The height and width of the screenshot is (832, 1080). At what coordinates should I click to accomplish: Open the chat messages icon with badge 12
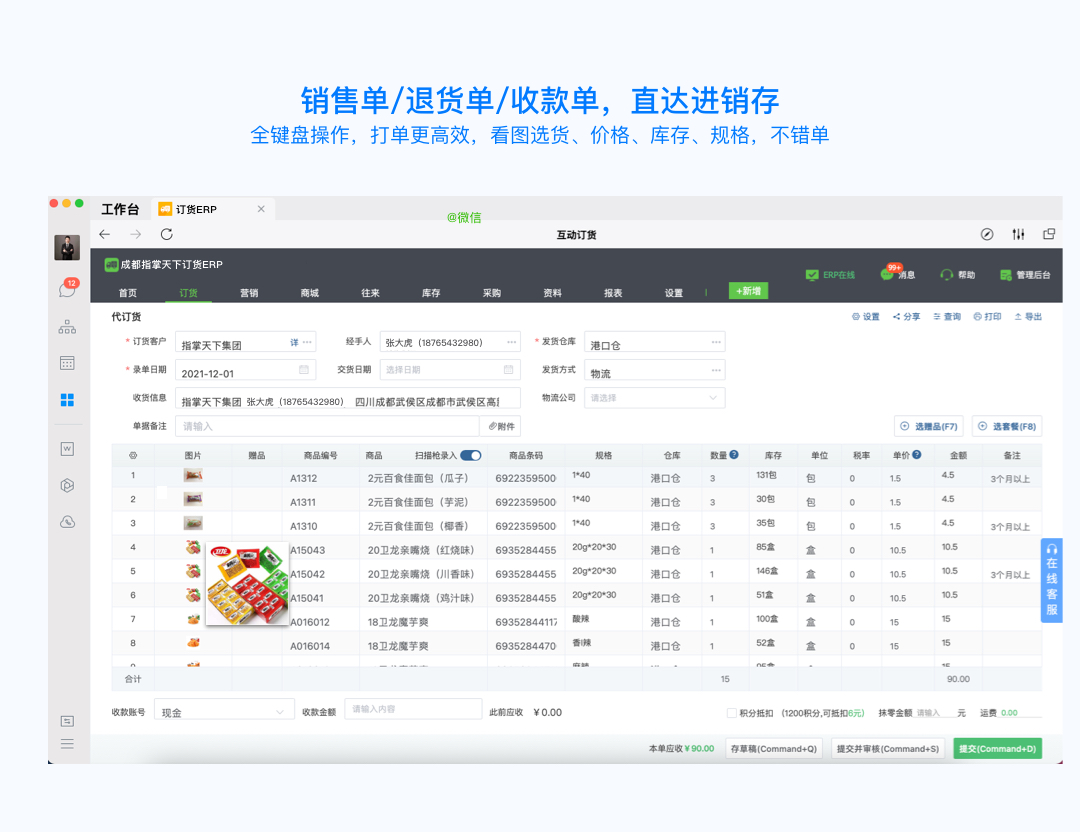point(68,289)
